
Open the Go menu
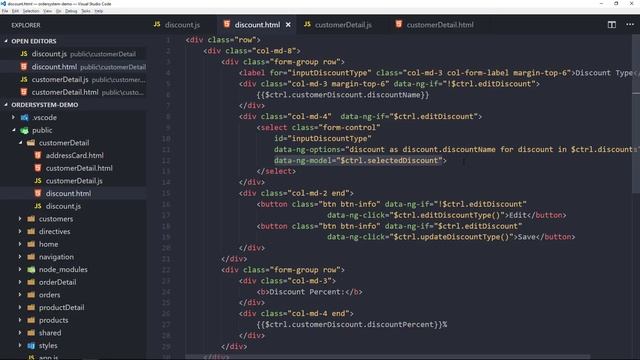[59, 11]
